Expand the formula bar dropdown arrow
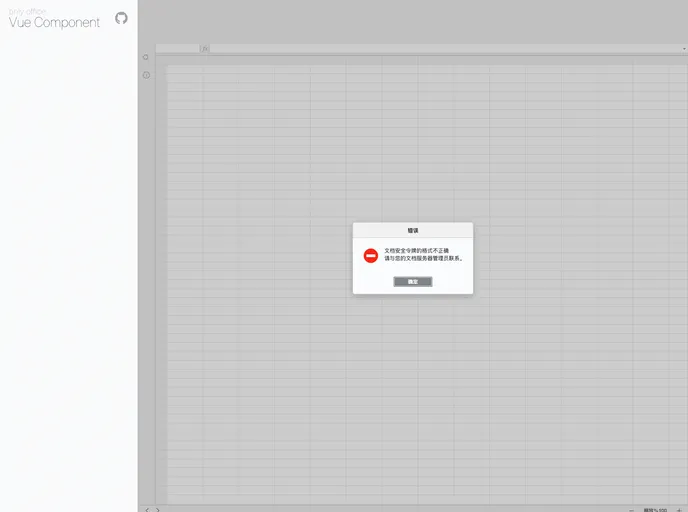This screenshot has width=688, height=512. pos(684,49)
